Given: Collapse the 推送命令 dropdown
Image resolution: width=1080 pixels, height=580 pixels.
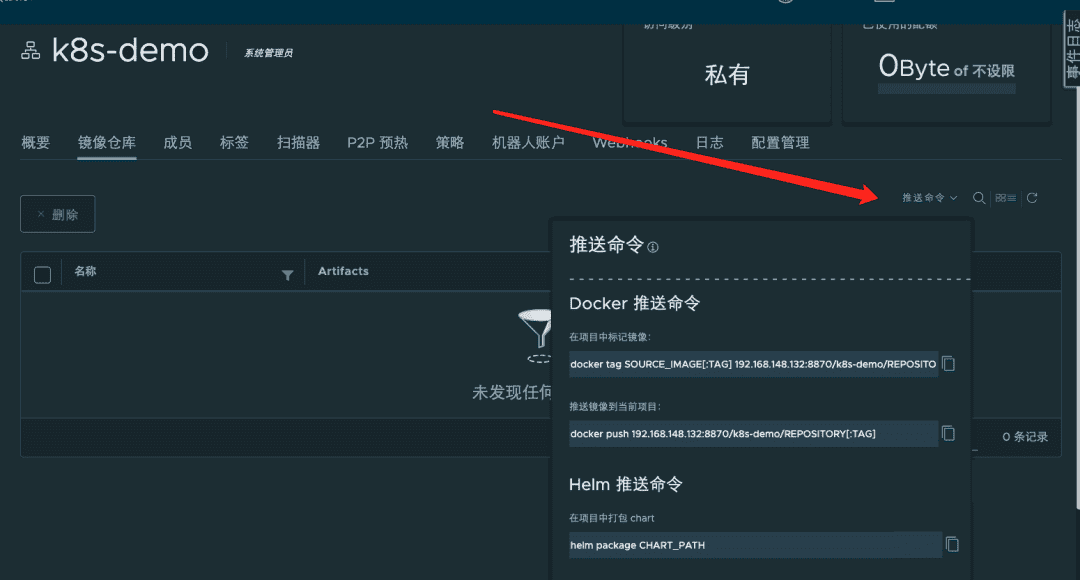Looking at the screenshot, I should [929, 198].
